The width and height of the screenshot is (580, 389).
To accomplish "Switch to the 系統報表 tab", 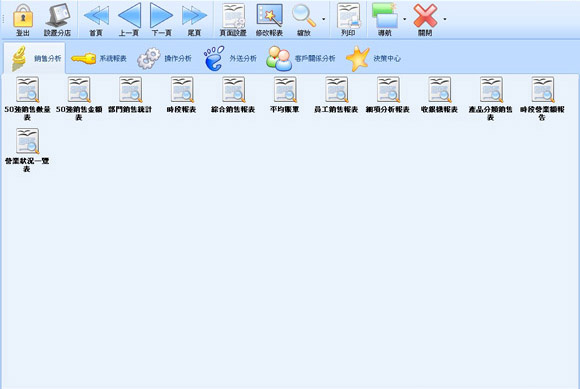I will point(99,58).
